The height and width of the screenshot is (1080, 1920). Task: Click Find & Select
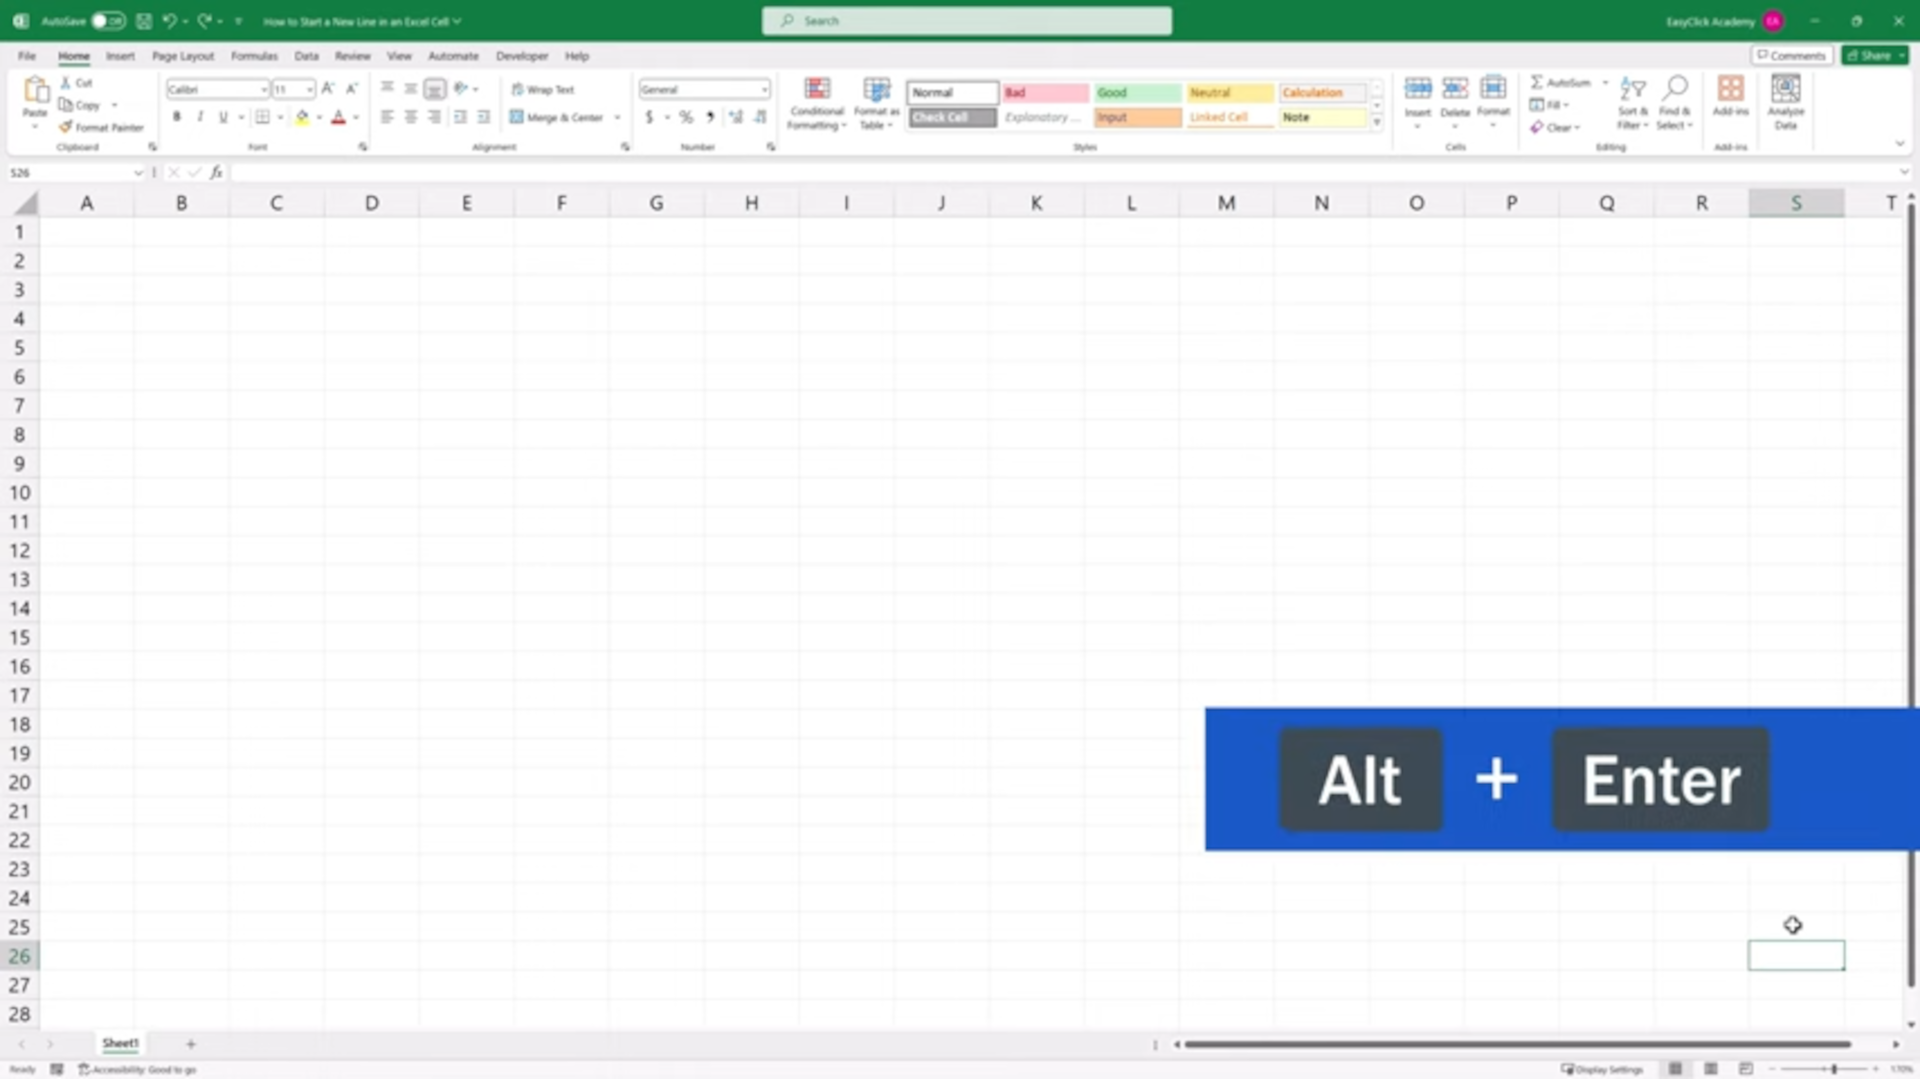click(x=1676, y=103)
